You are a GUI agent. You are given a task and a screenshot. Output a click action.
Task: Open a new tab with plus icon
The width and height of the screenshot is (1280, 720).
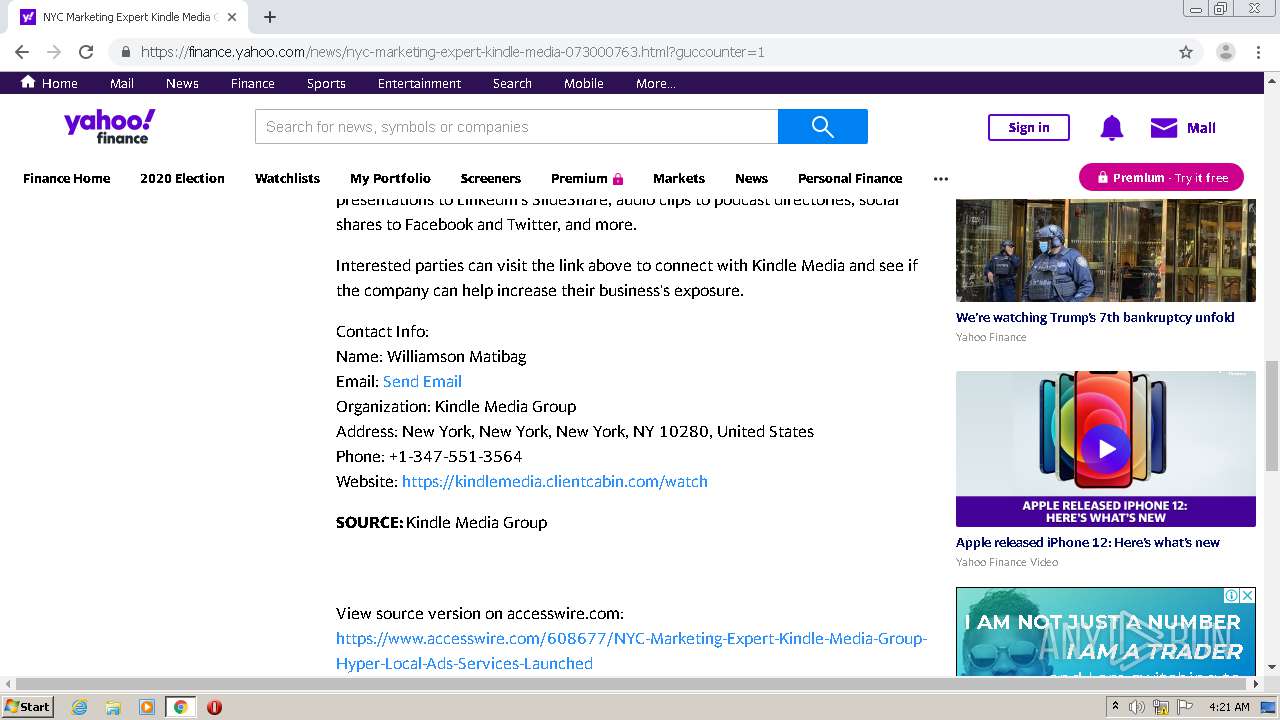pyautogui.click(x=270, y=17)
